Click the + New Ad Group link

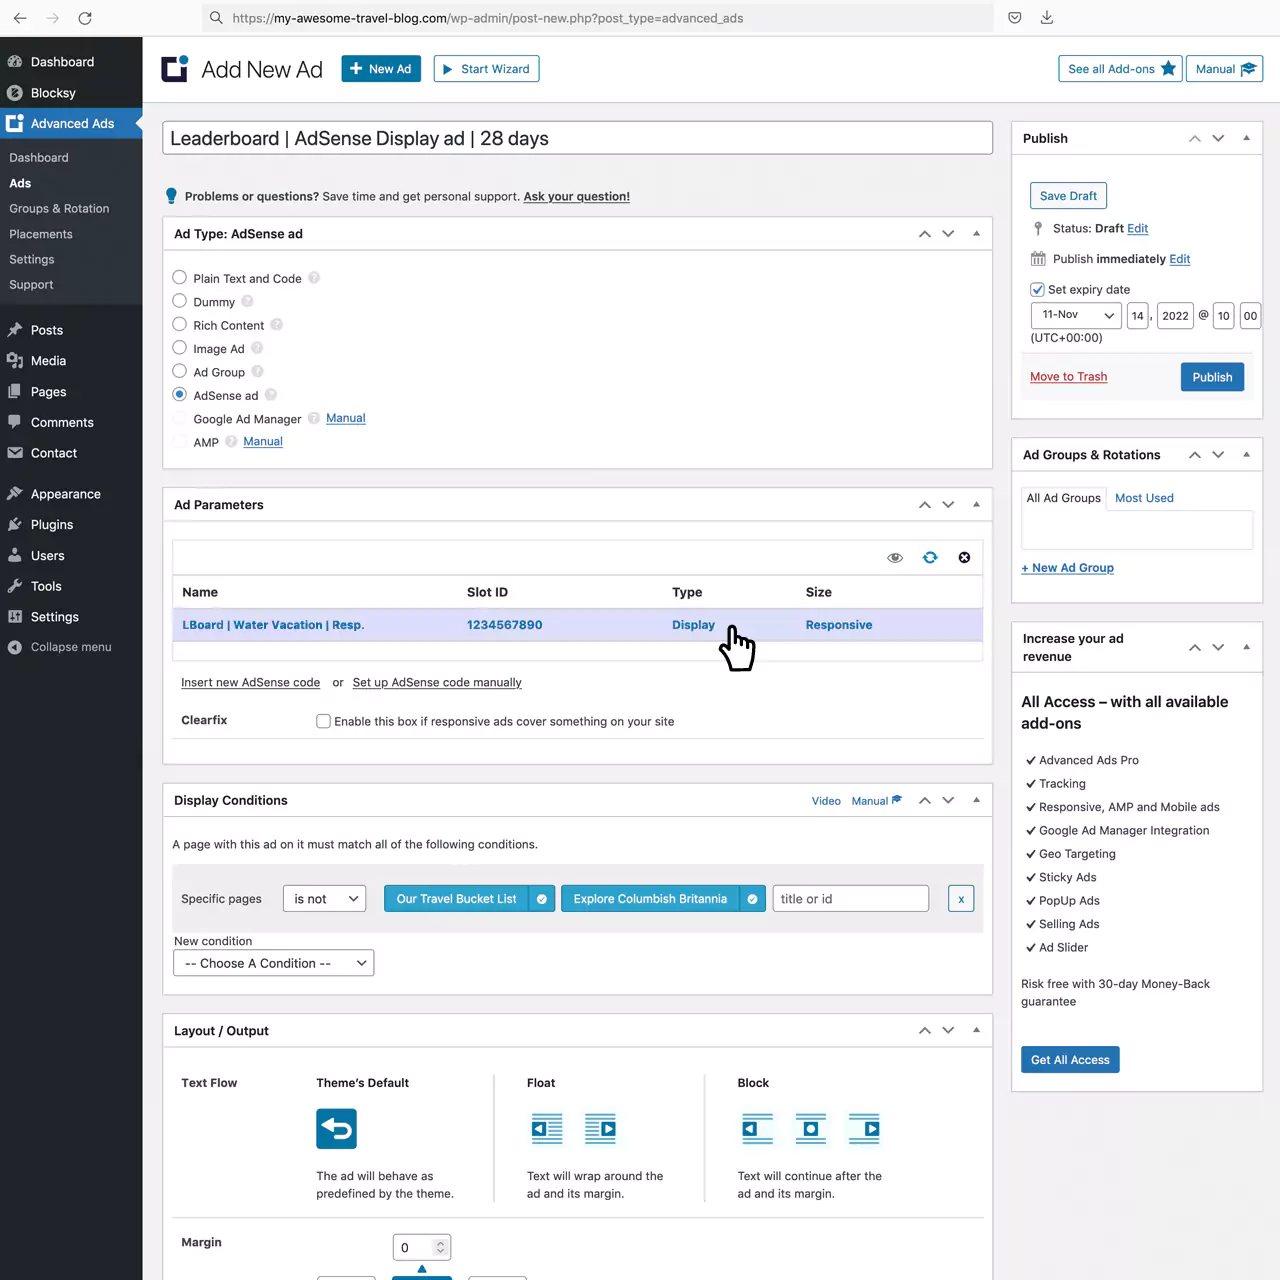point(1067,568)
